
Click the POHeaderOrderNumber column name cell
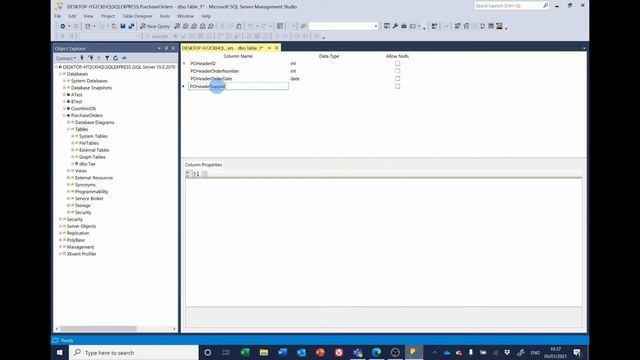pyautogui.click(x=238, y=71)
